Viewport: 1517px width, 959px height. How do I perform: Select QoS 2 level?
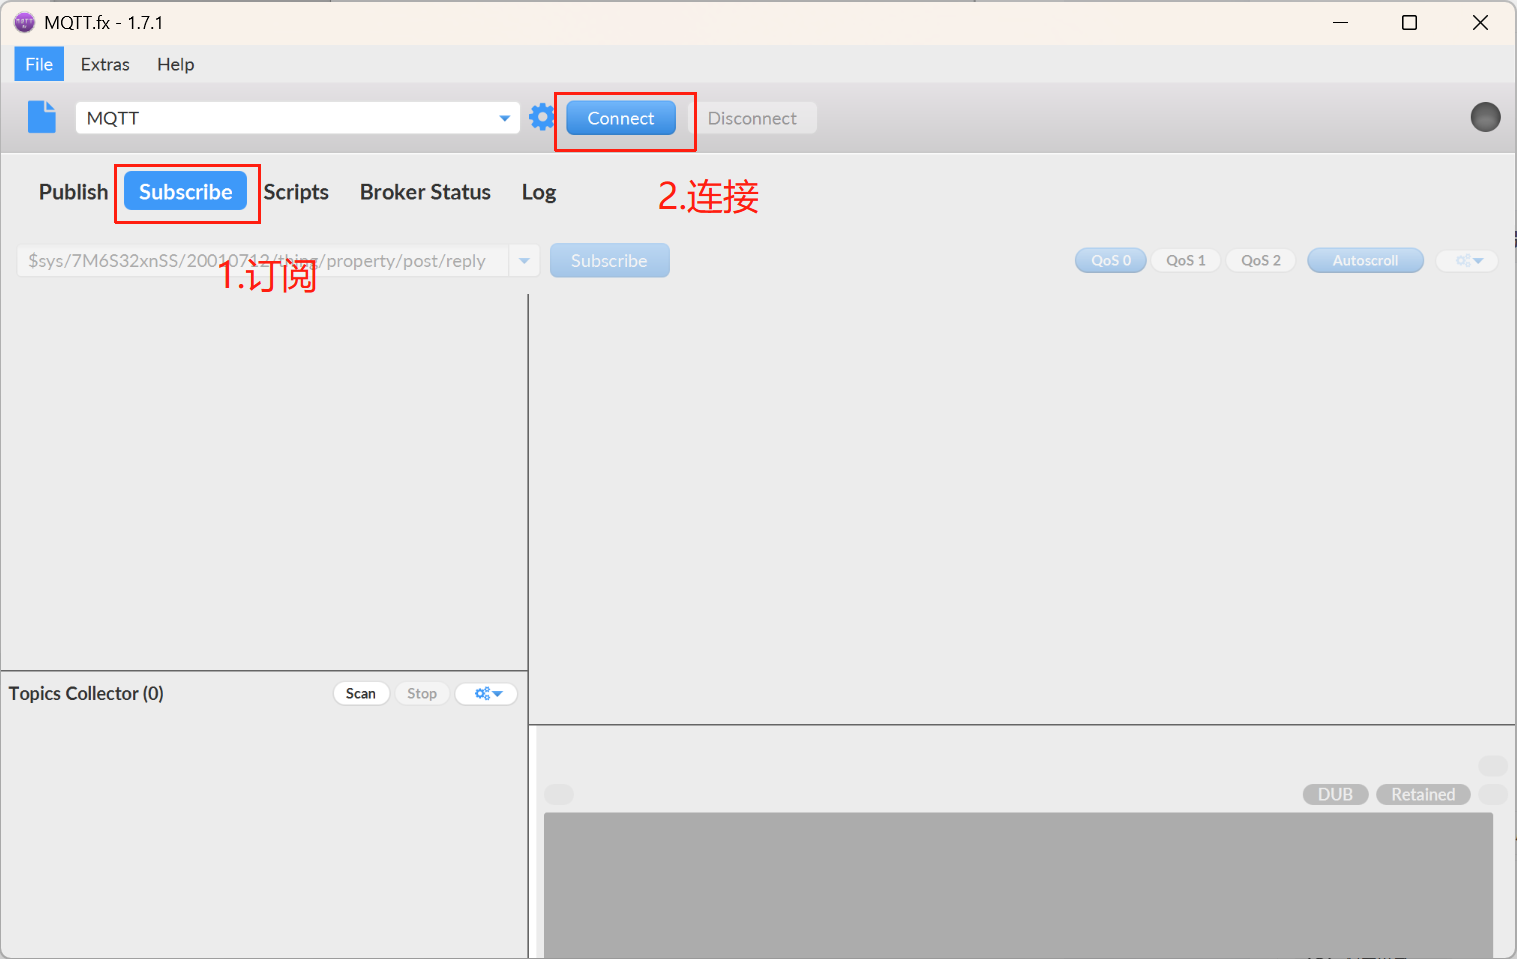tap(1261, 260)
